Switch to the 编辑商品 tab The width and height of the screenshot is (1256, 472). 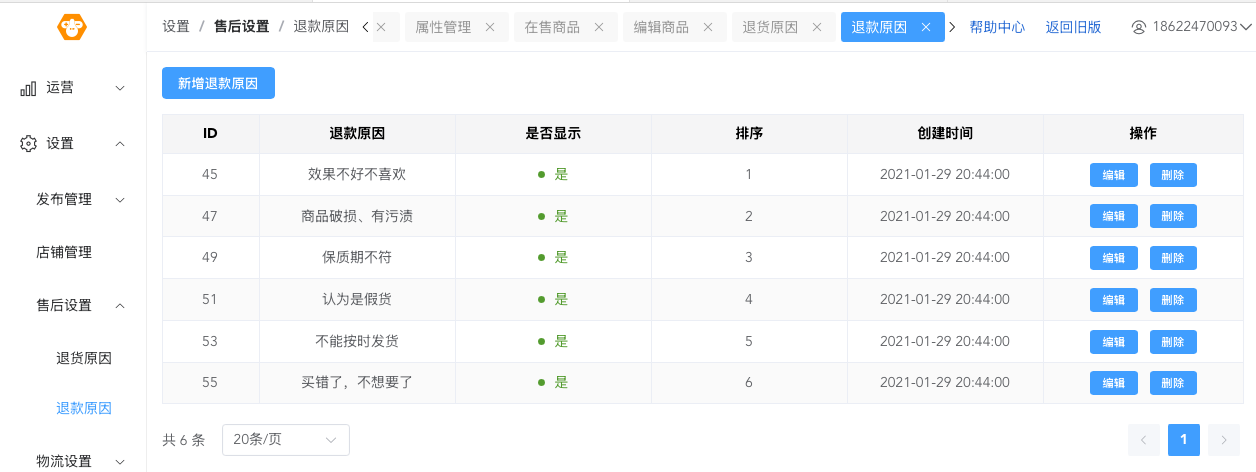point(661,28)
